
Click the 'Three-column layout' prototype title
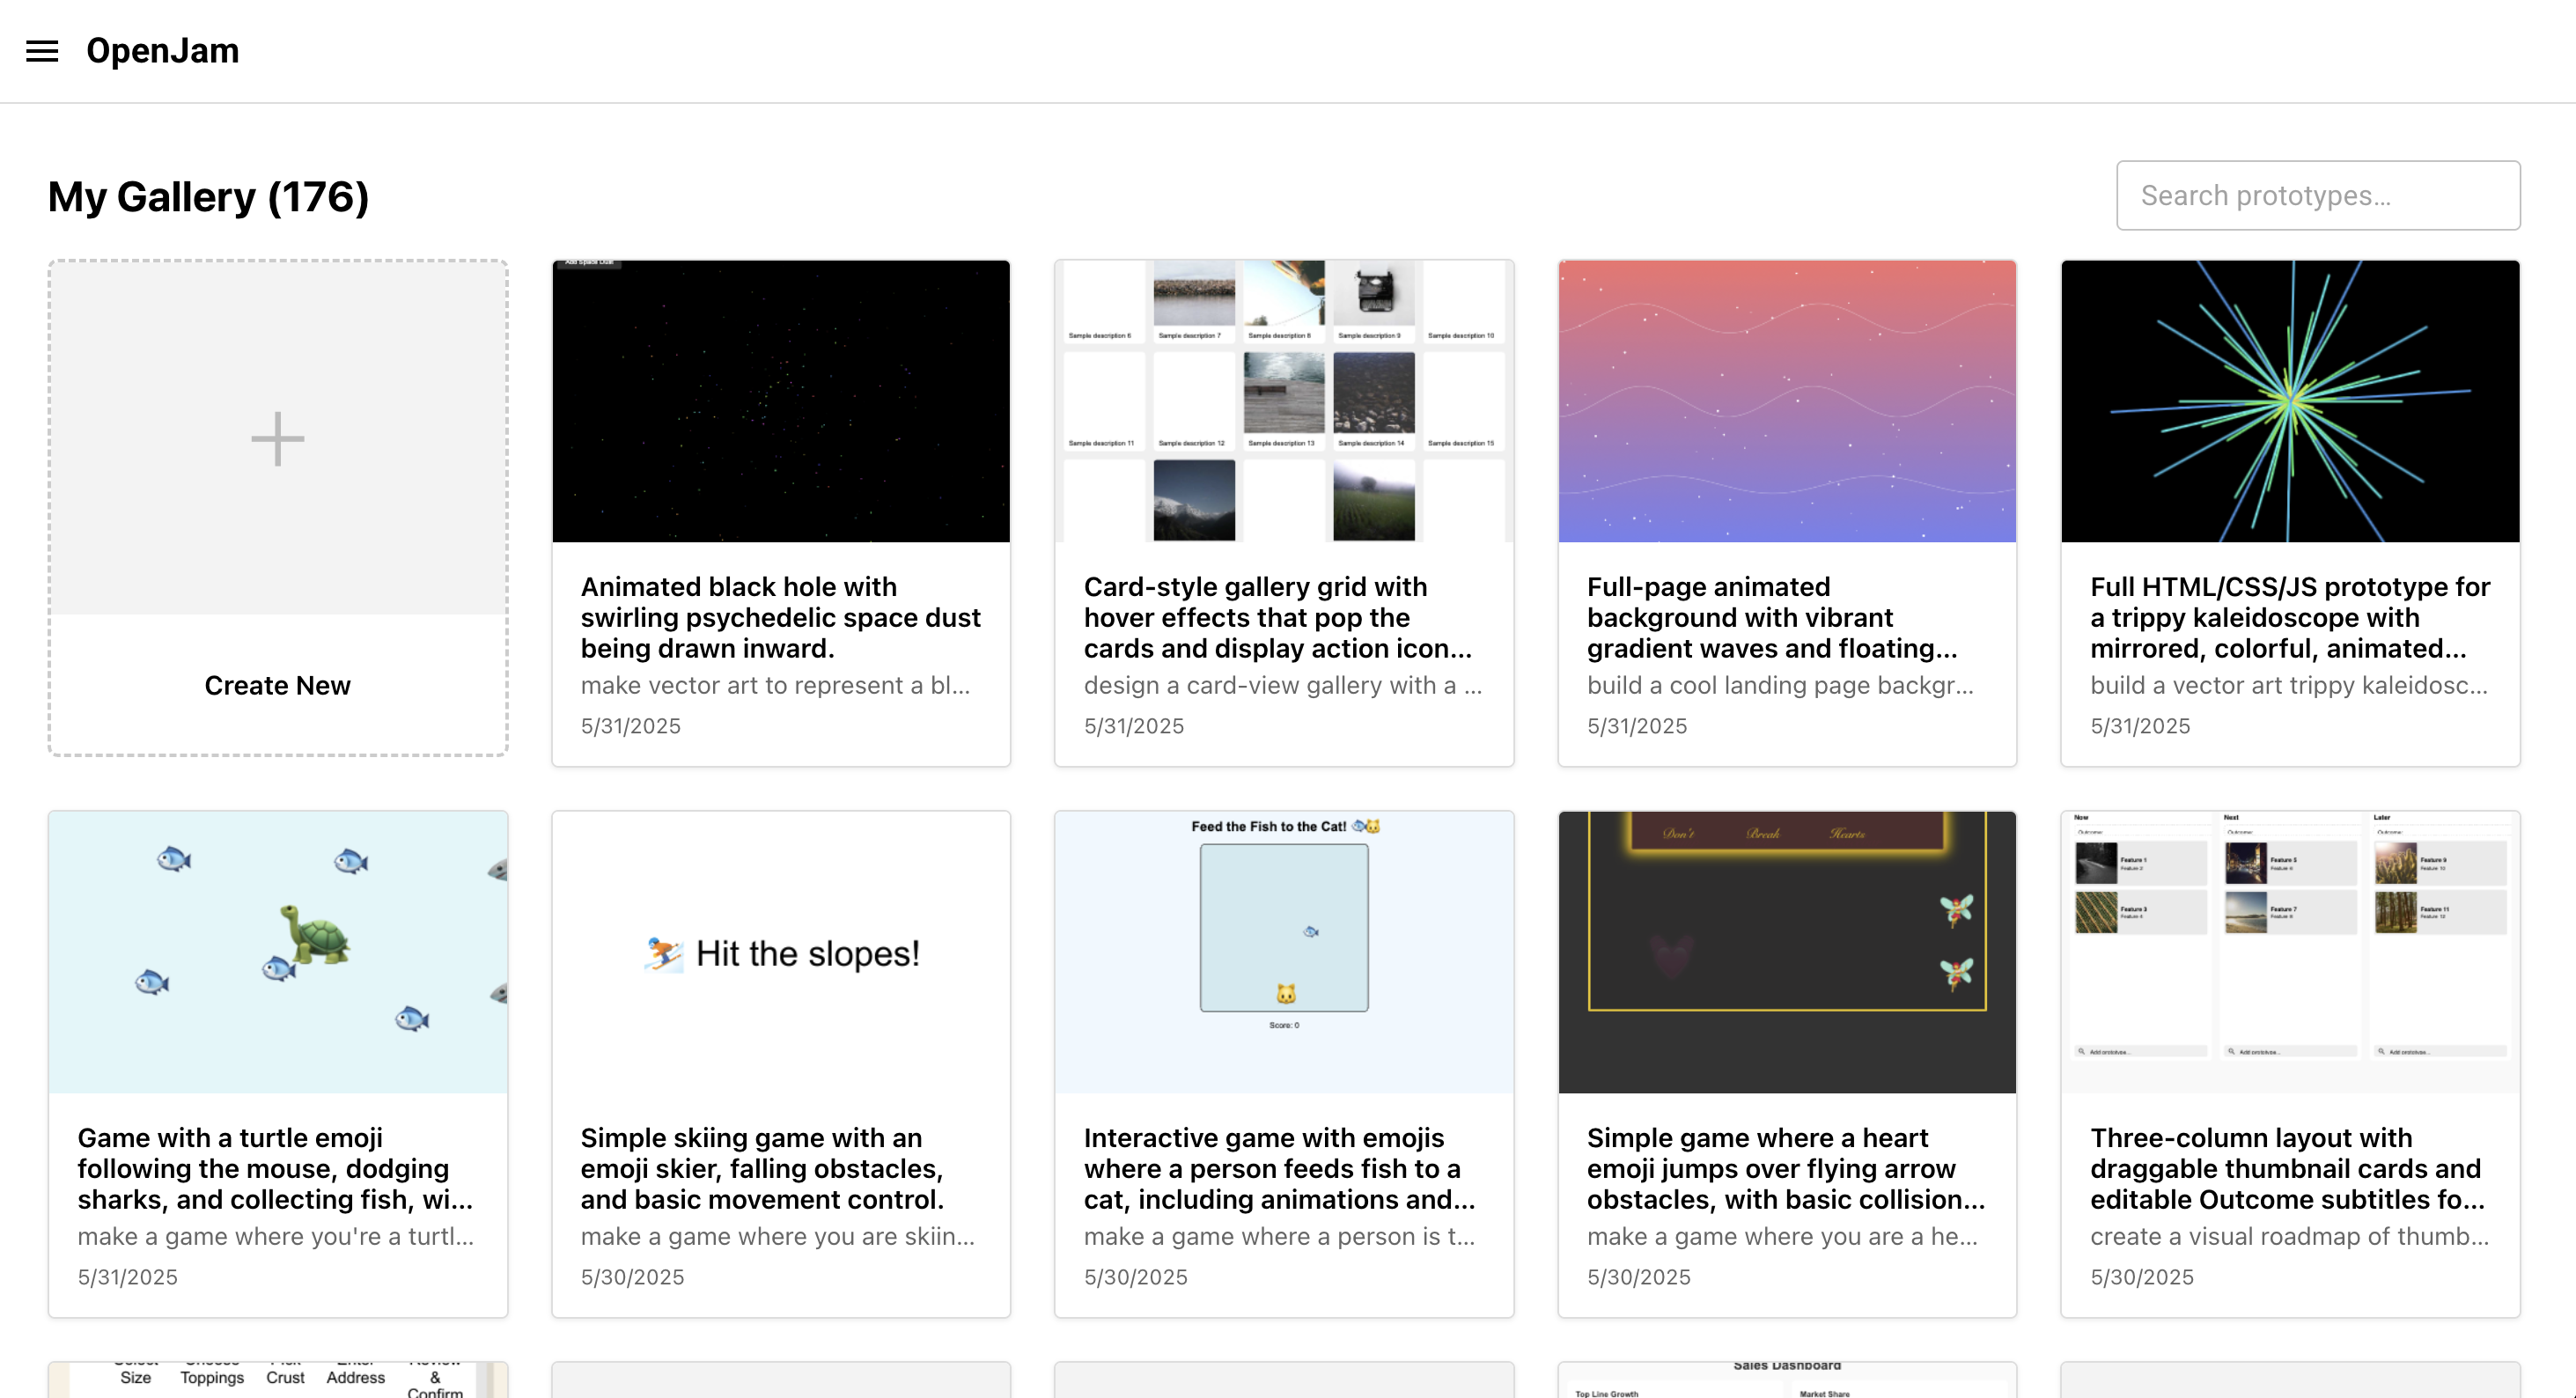2286,1168
